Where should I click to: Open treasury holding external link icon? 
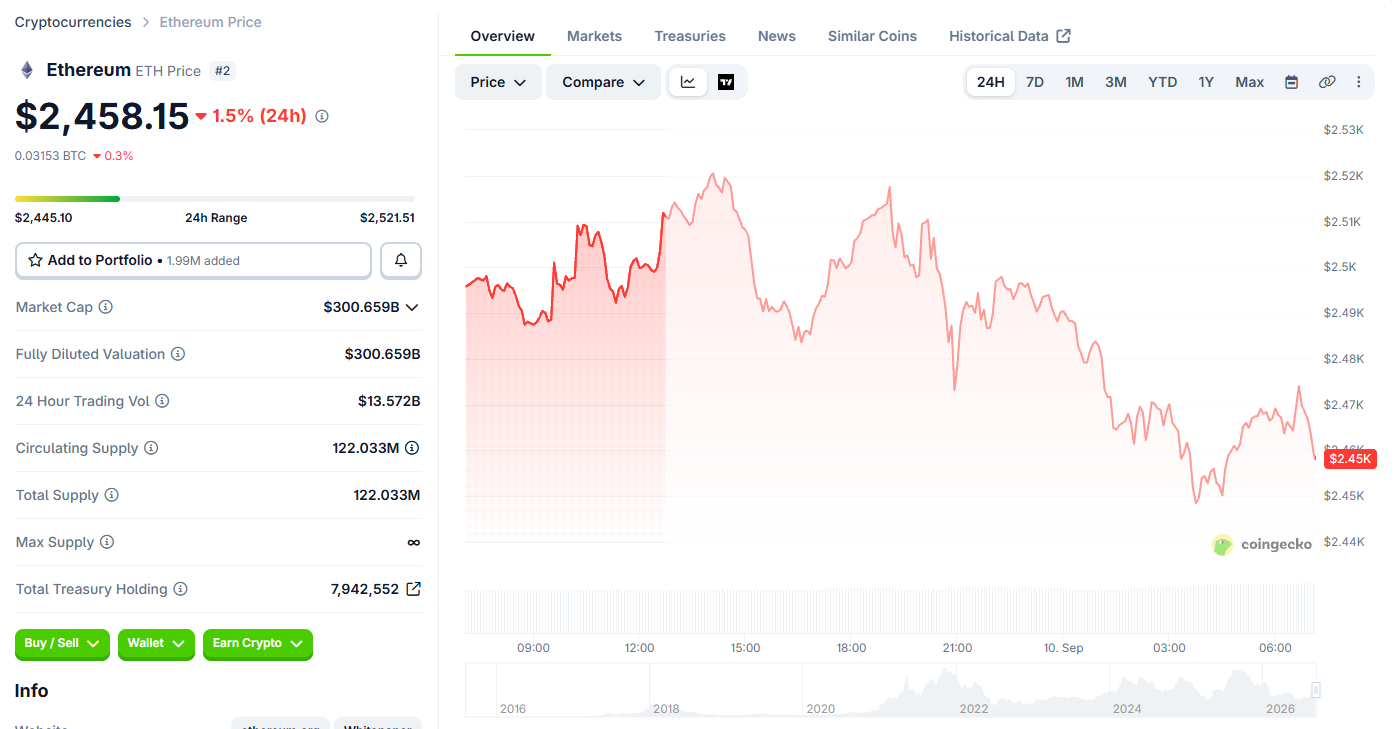(413, 589)
